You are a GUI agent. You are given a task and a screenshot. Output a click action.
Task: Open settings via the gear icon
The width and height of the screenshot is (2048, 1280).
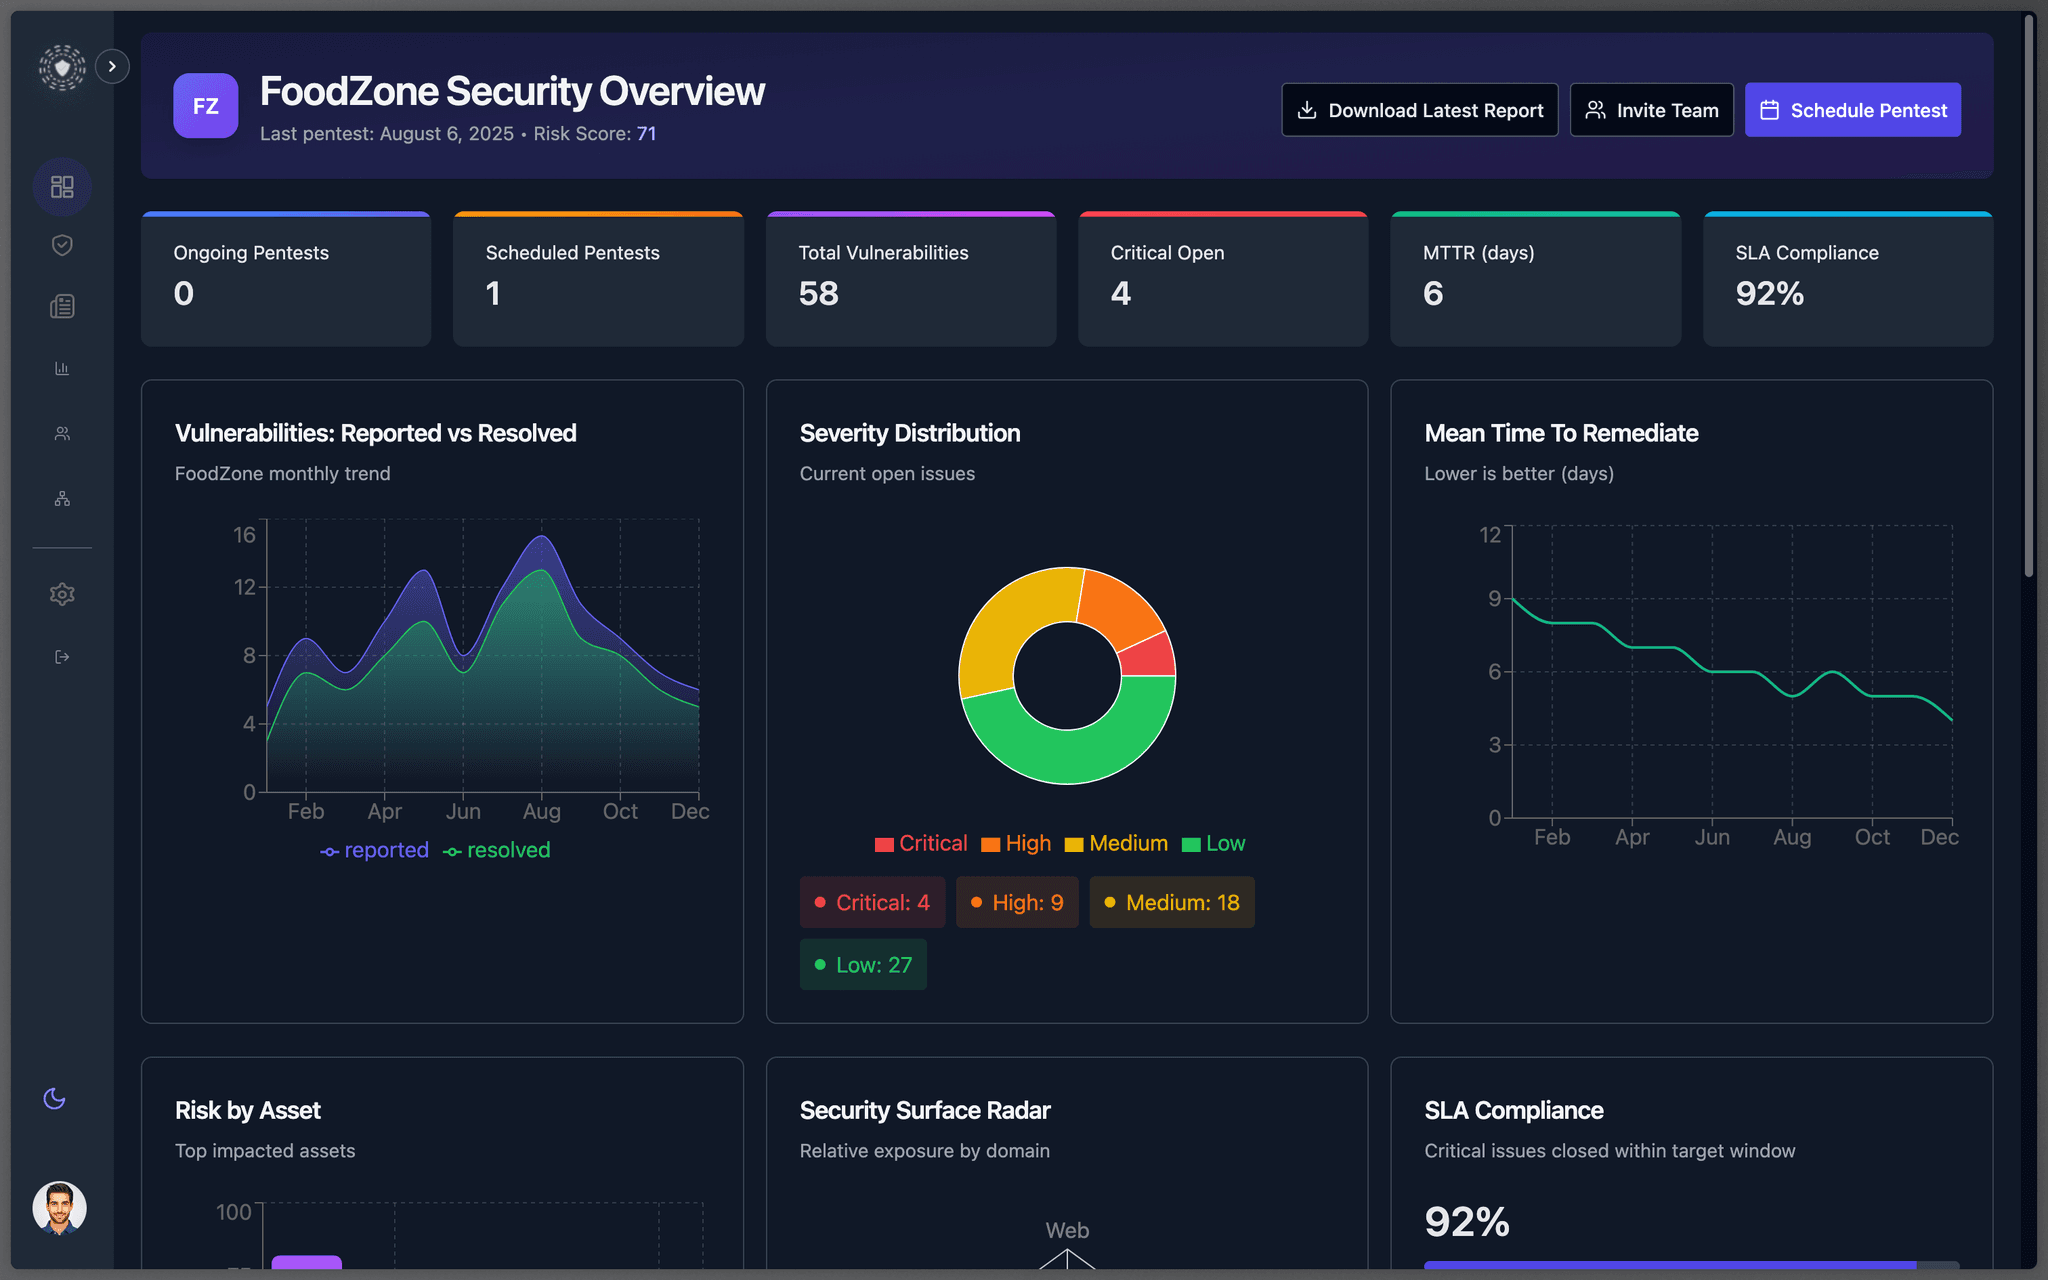click(62, 594)
